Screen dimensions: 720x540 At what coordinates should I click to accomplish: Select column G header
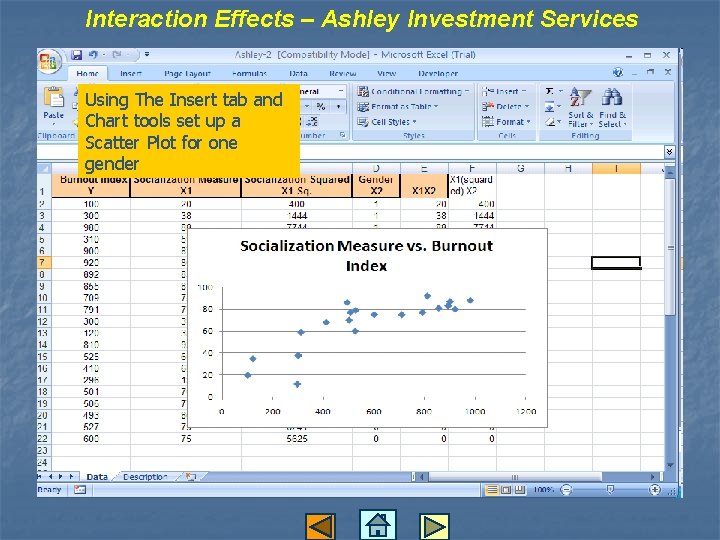tap(520, 168)
